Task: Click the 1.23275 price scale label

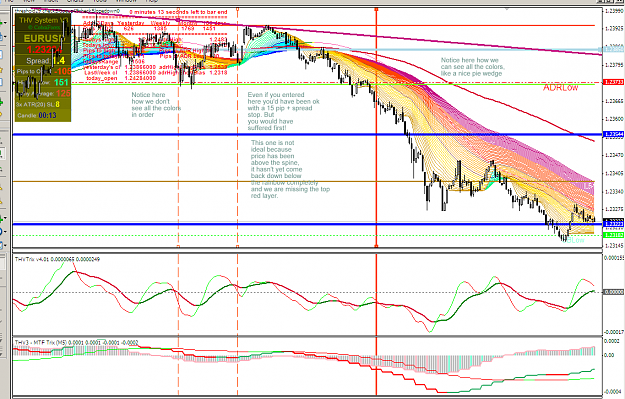Action: (x=614, y=209)
